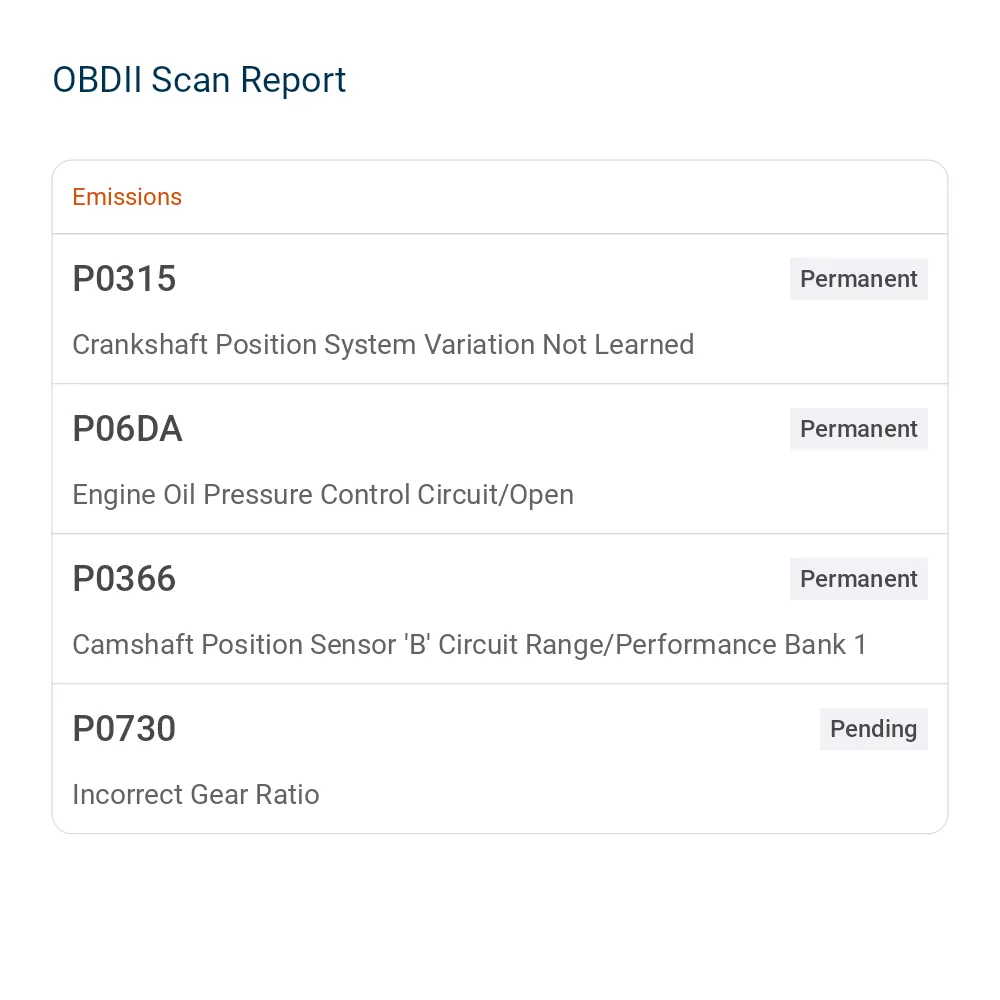Click the Permanent badge beside P06DA
Screen dimensions: 1000x1000
[858, 429]
